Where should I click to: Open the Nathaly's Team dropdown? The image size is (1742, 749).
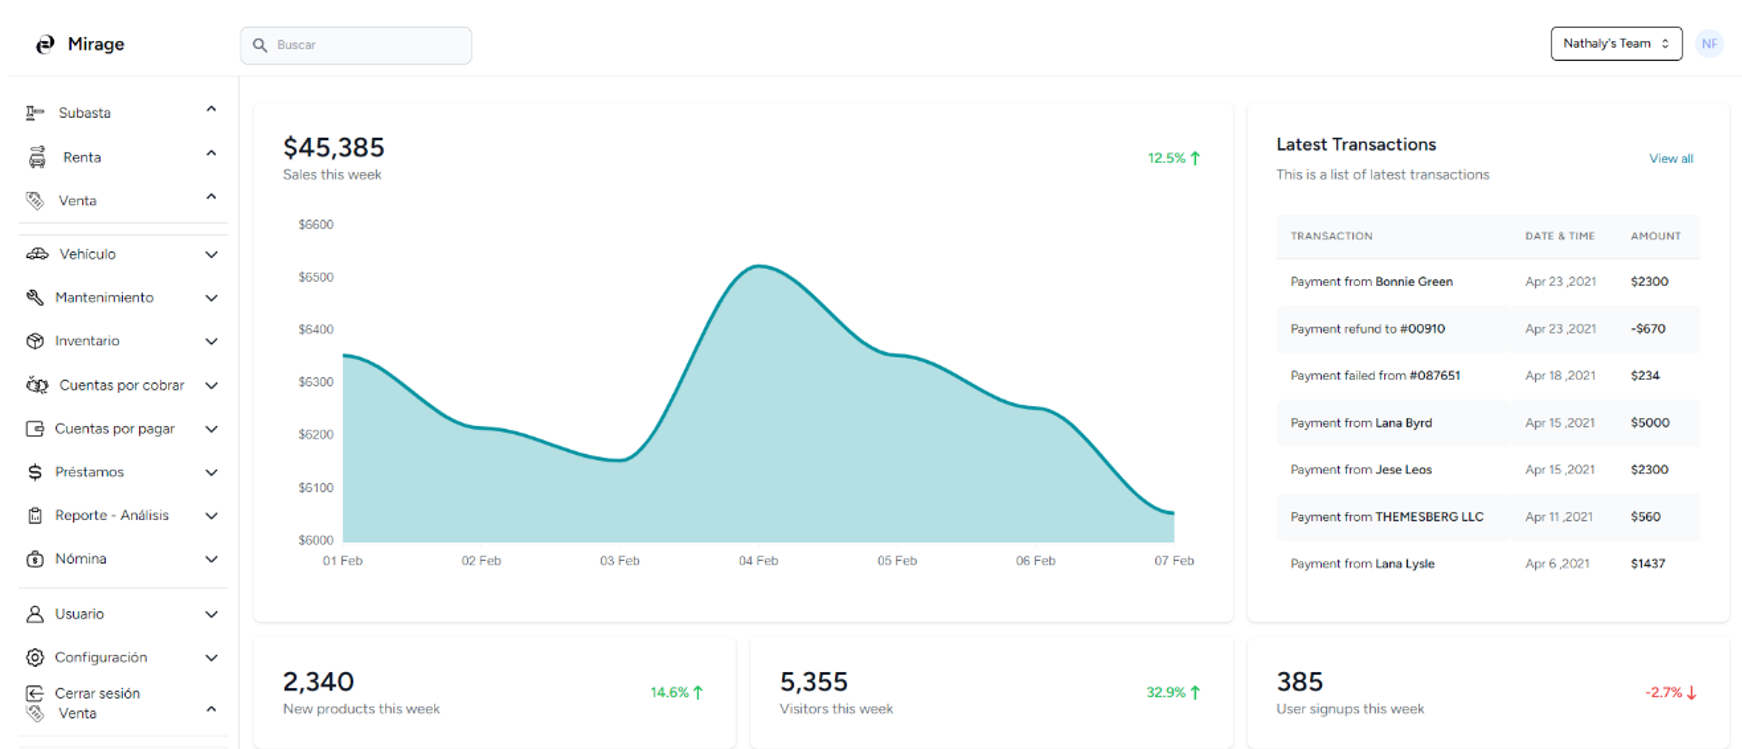coord(1616,44)
